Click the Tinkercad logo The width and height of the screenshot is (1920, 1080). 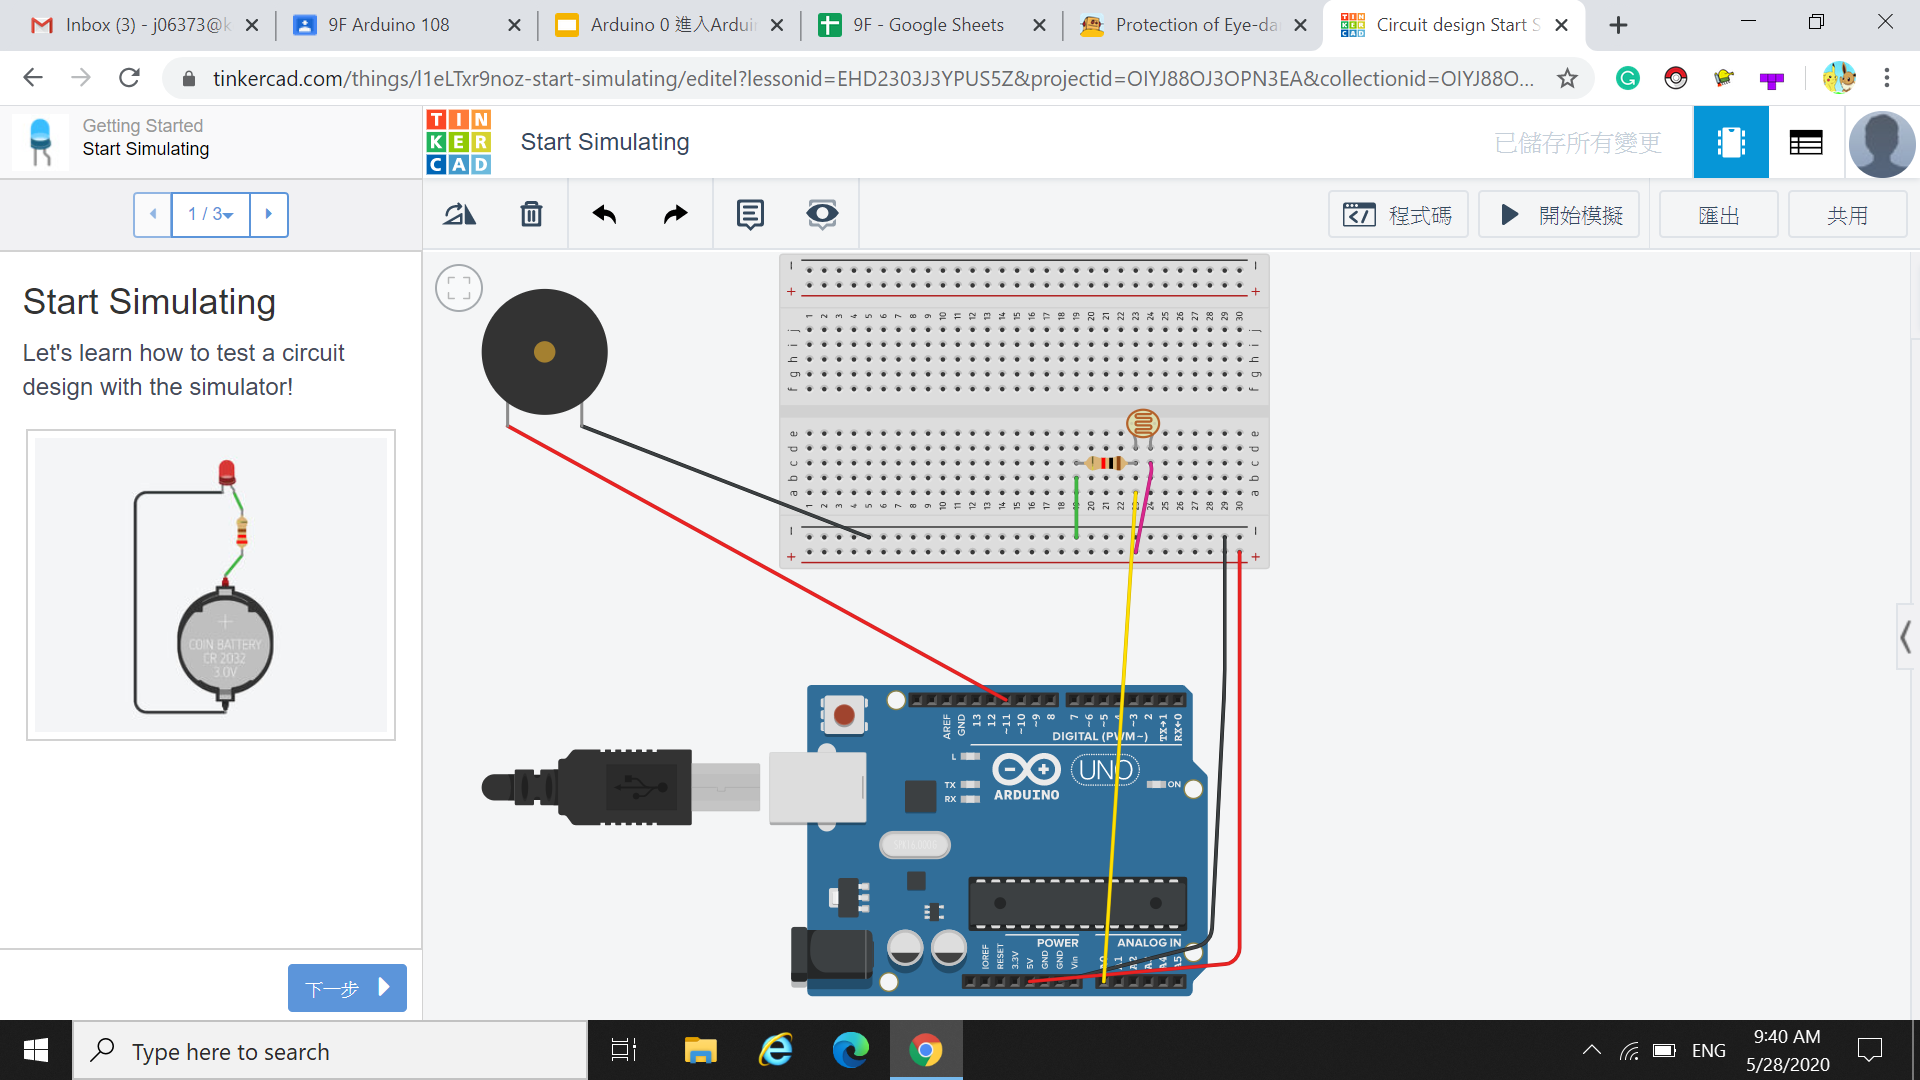point(459,143)
